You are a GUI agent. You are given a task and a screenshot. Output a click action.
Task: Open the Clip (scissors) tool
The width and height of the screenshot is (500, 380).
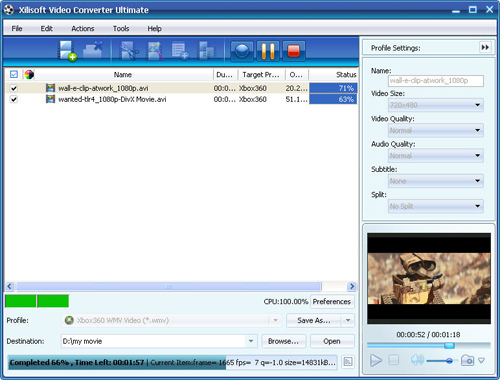(x=128, y=51)
